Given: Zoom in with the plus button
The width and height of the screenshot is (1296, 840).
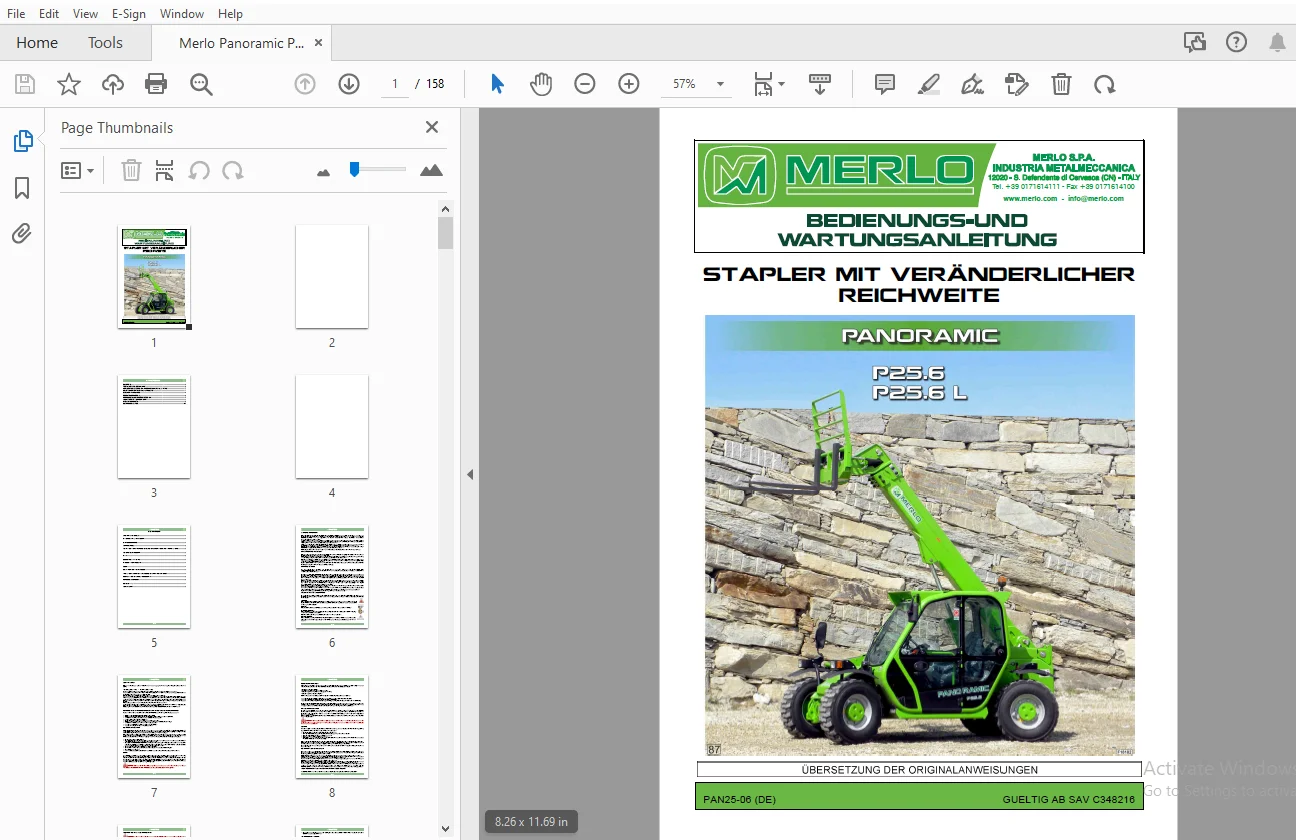Looking at the screenshot, I should [x=629, y=84].
